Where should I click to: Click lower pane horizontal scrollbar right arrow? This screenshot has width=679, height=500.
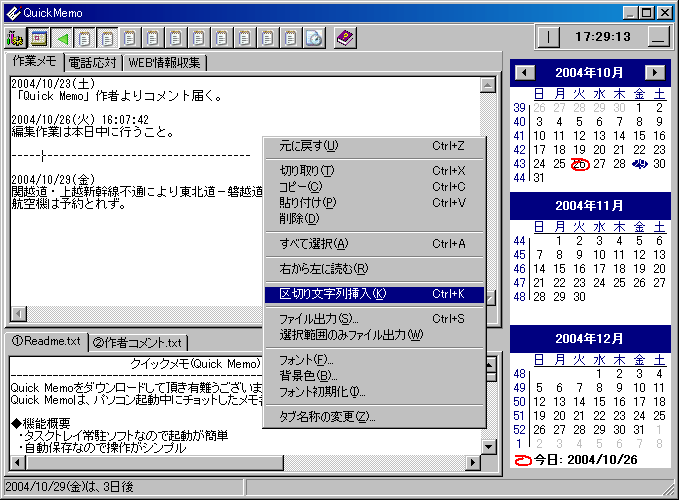pos(473,462)
